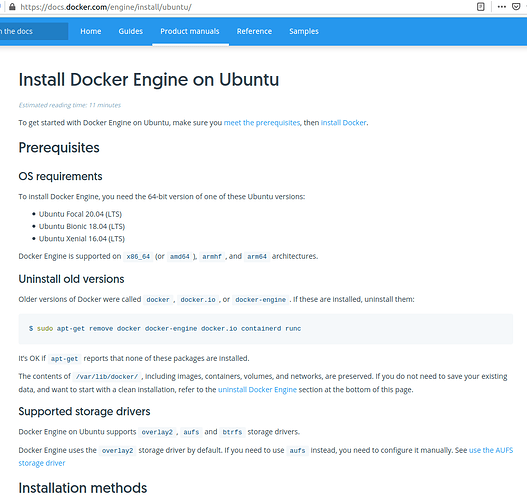Click 'Ubuntu Bionic 18.04 (LTS)' list item
Image resolution: width=527 pixels, height=499 pixels.
[82, 226]
